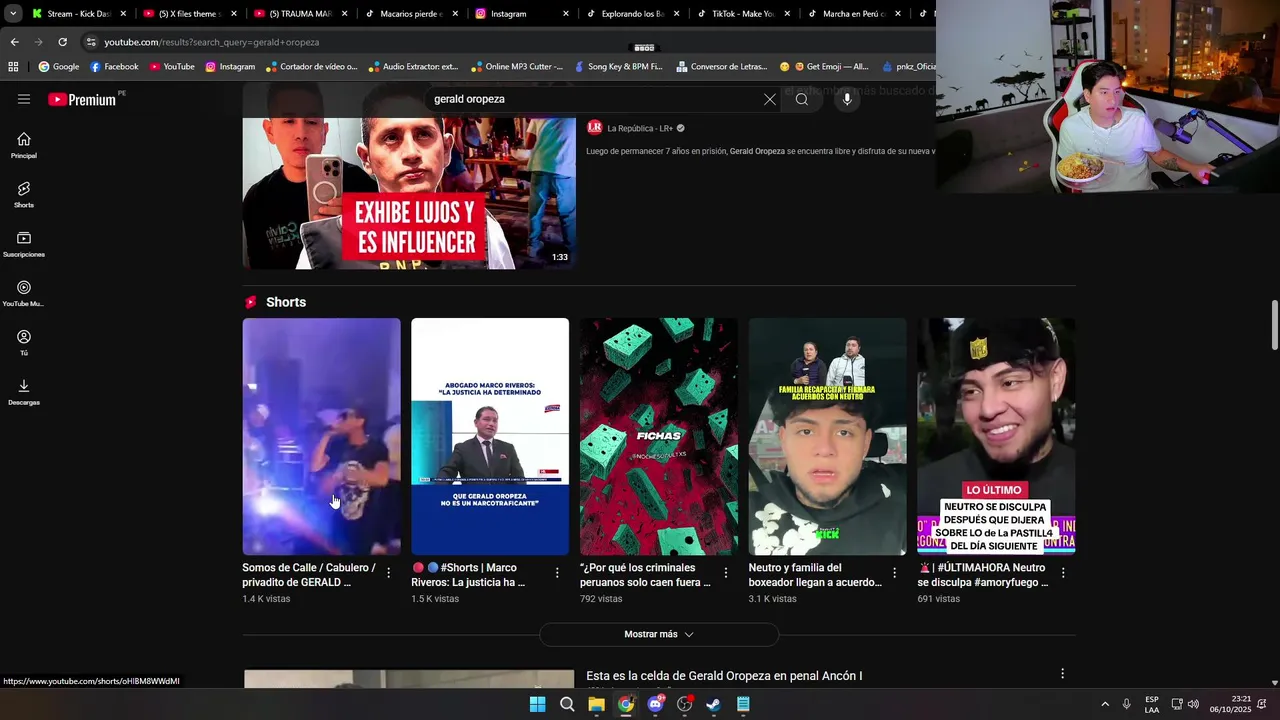Open YouTube Music in the sidebar
The image size is (1280, 720).
pyautogui.click(x=24, y=293)
